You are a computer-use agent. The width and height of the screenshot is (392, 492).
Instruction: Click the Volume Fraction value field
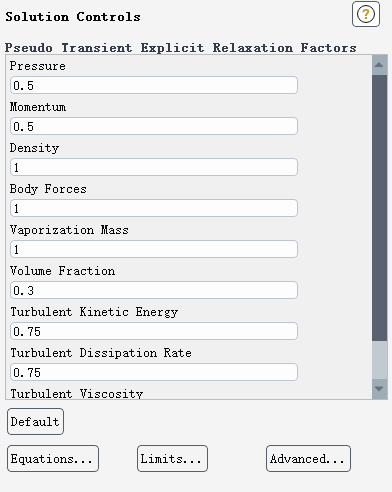[154, 290]
